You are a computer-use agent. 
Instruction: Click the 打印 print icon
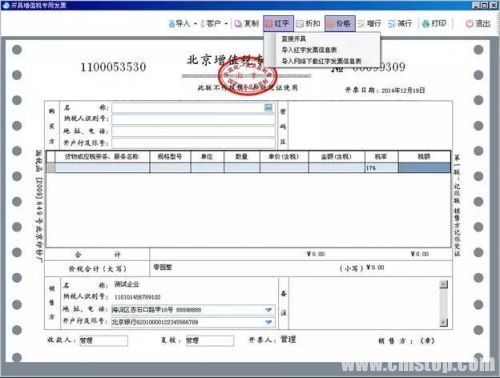tap(434, 24)
